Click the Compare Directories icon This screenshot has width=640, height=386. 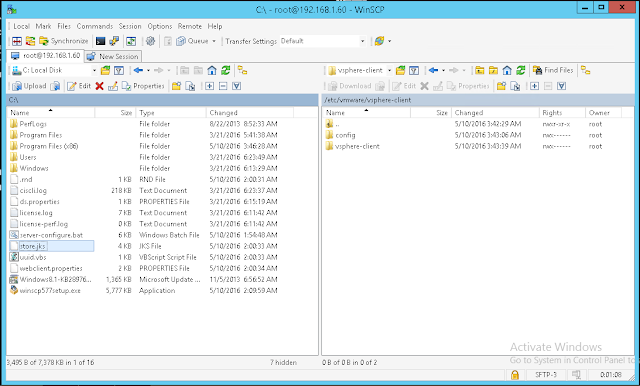pos(17,41)
